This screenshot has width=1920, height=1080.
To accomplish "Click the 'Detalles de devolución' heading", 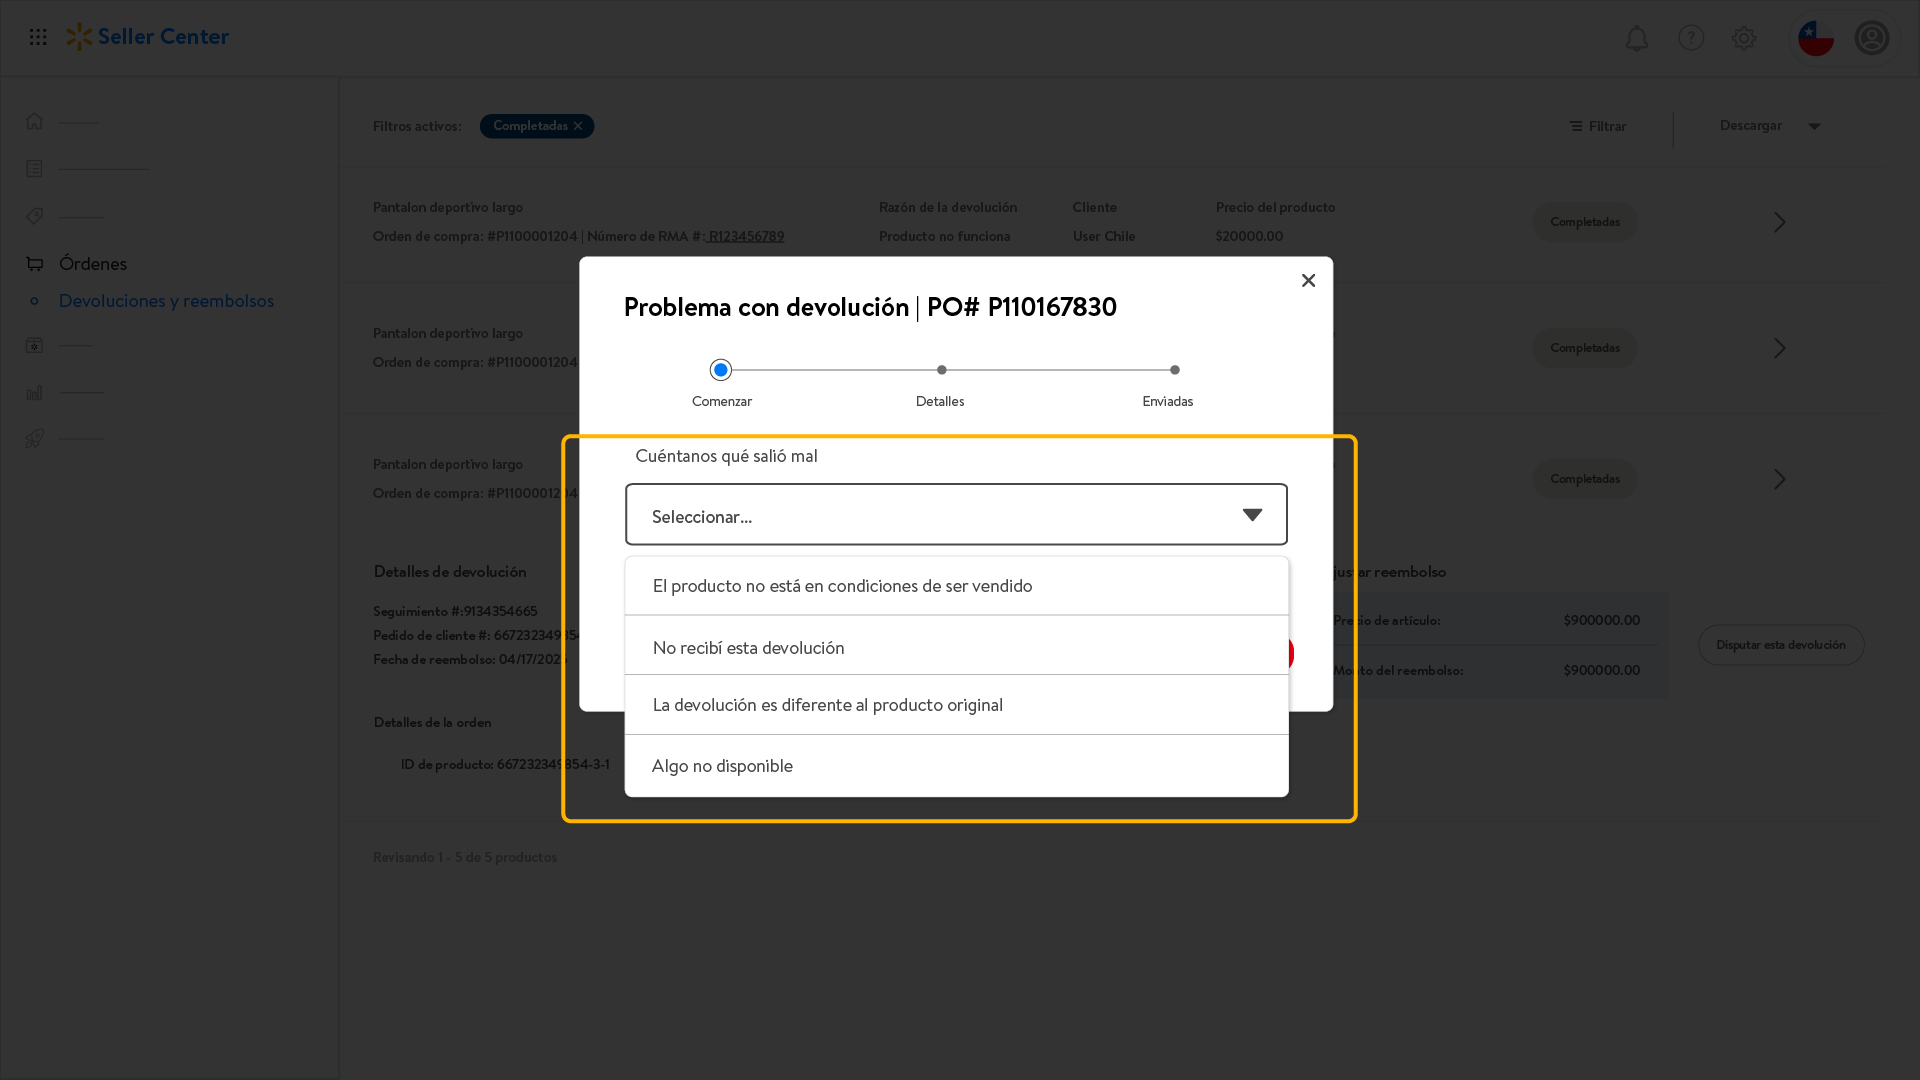I will pyautogui.click(x=450, y=572).
